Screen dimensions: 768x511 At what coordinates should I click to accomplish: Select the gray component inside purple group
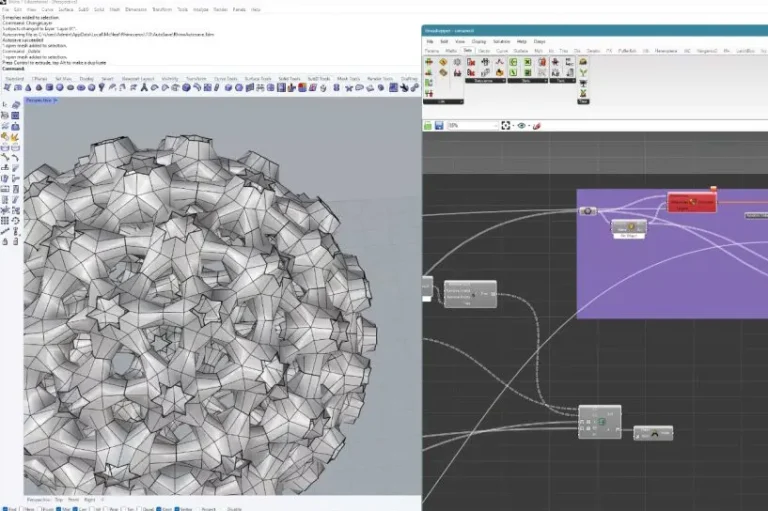pos(629,227)
